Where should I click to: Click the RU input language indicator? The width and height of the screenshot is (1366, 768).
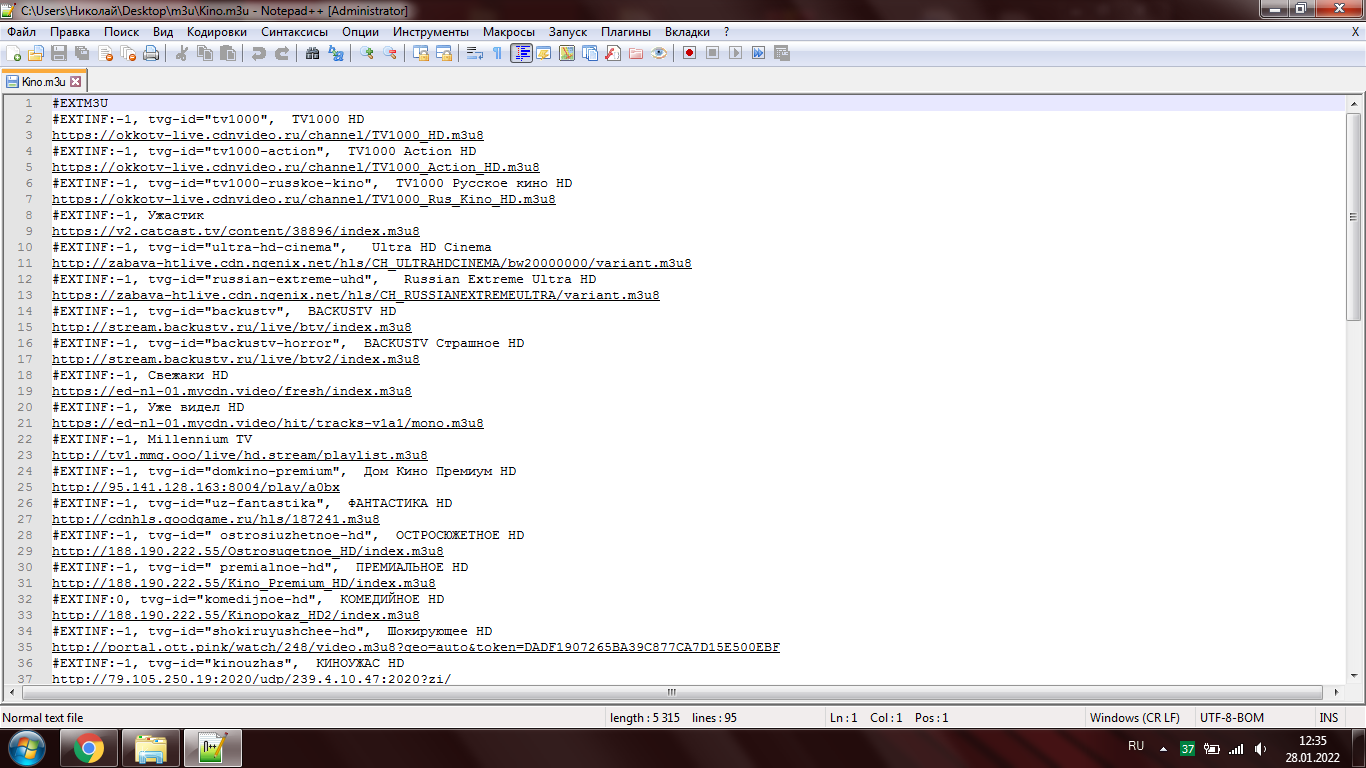(1136, 746)
